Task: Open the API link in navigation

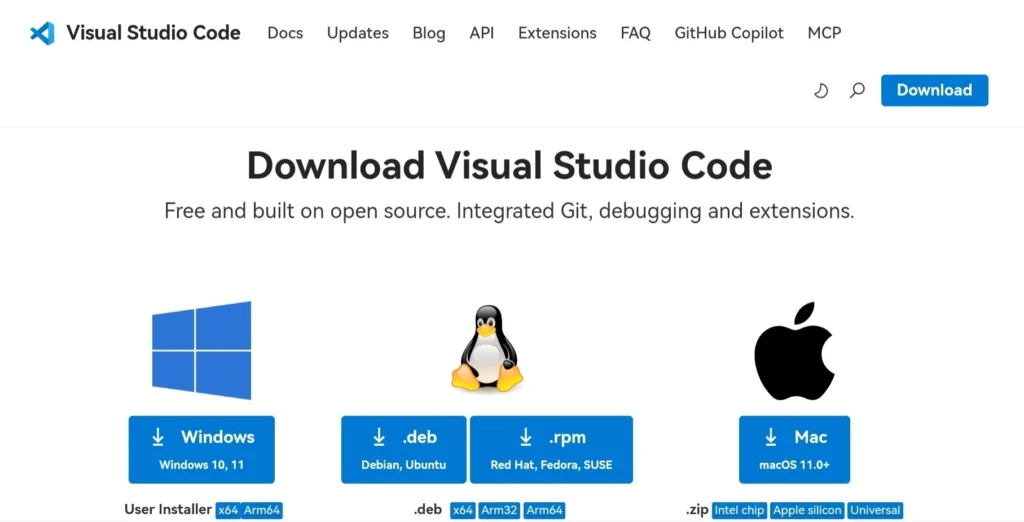Action: (x=482, y=33)
